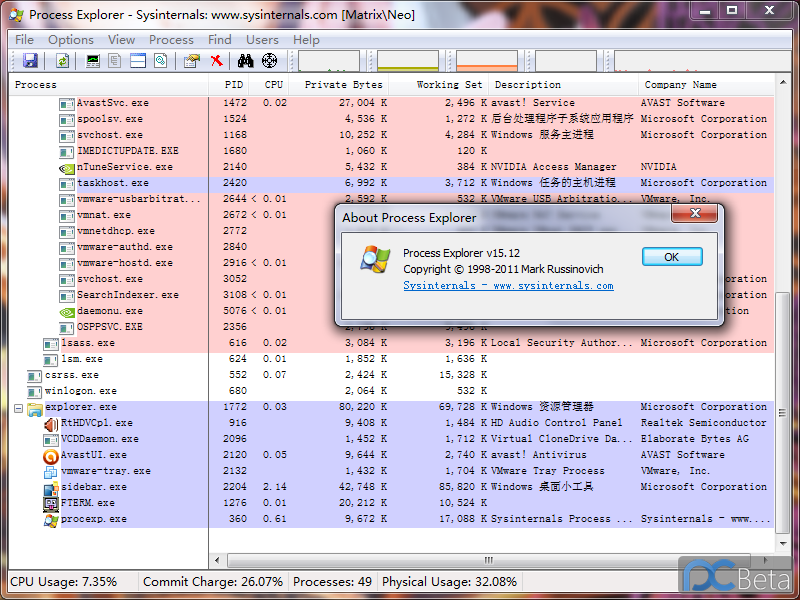Open the Help menu
The image size is (800, 600).
pyautogui.click(x=306, y=40)
